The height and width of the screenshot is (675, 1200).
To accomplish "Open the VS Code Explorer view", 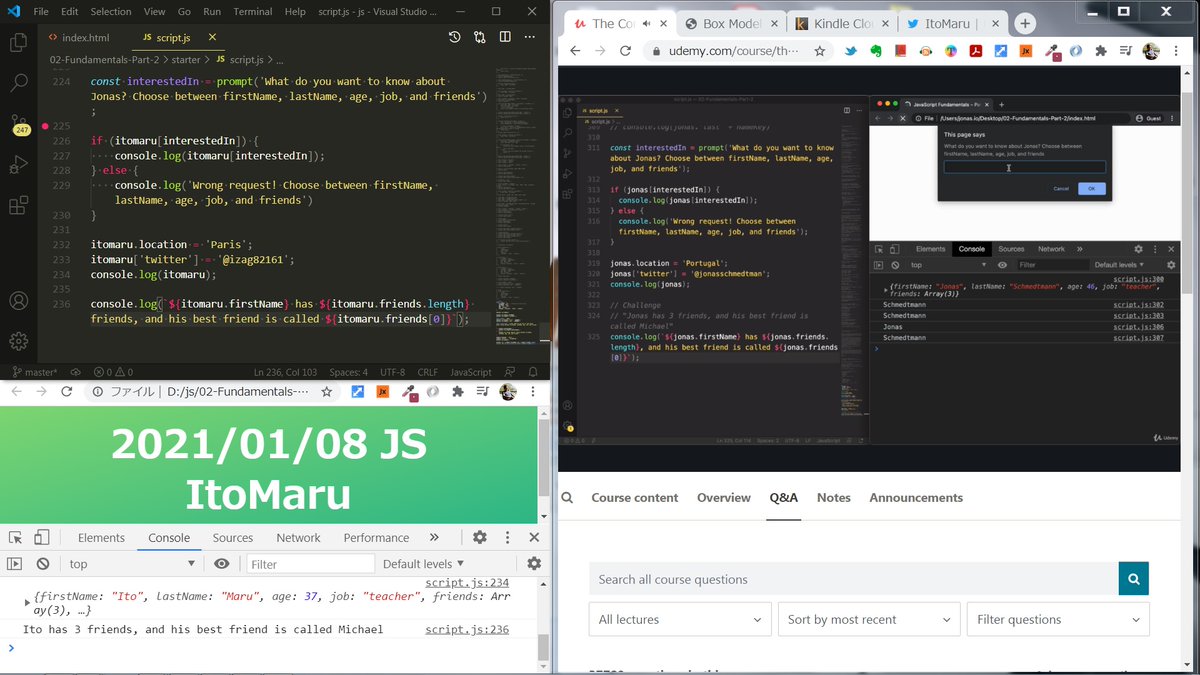I will pos(18,42).
